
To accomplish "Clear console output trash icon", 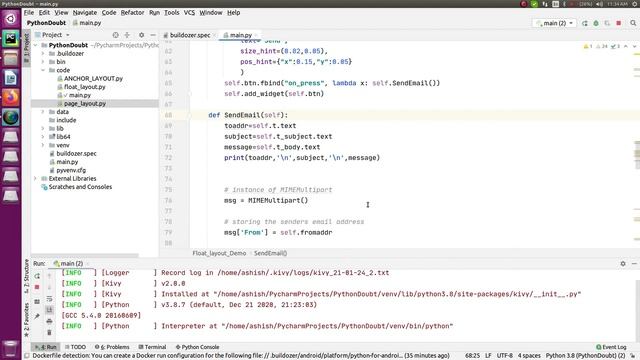I will click(x=49, y=333).
